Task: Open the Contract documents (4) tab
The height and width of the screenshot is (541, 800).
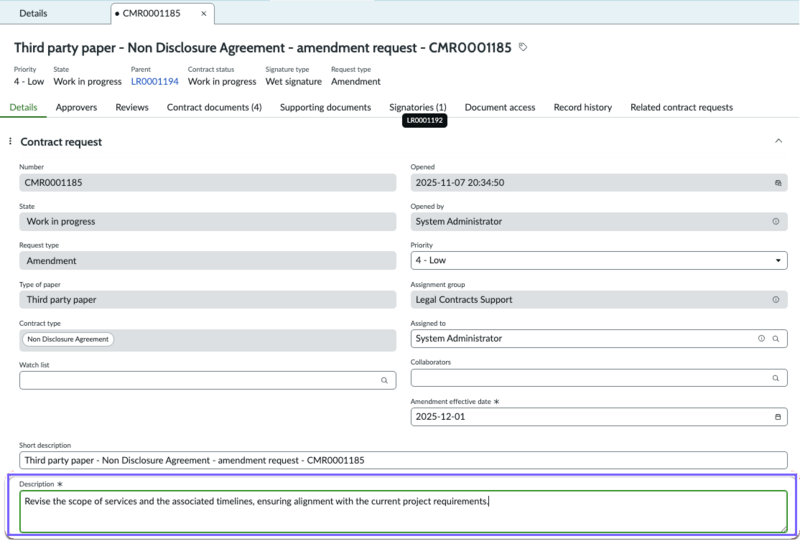Action: 214,107
